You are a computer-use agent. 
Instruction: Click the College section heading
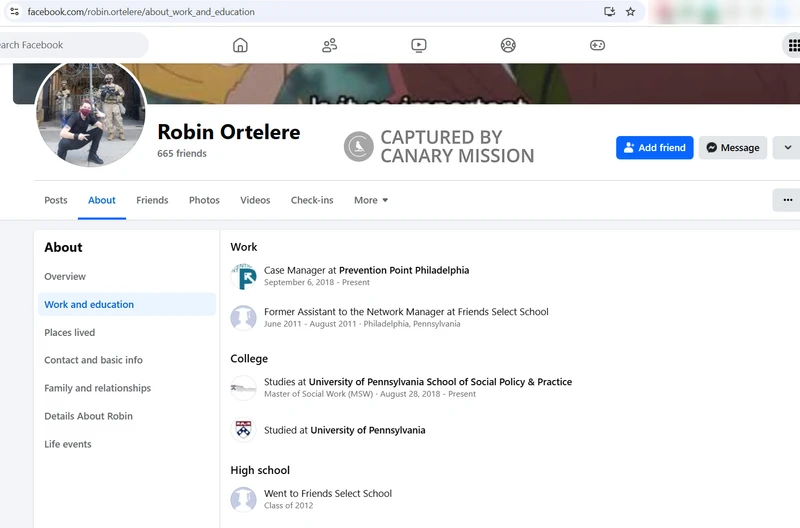click(249, 359)
